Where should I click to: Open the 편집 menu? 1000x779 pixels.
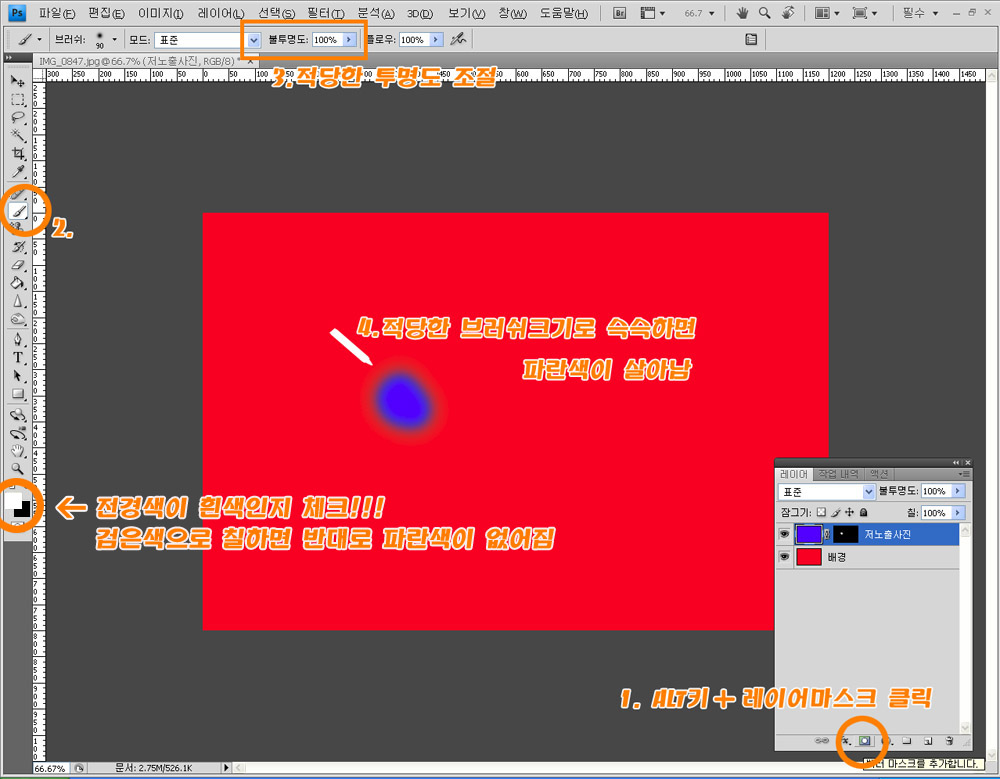[107, 13]
